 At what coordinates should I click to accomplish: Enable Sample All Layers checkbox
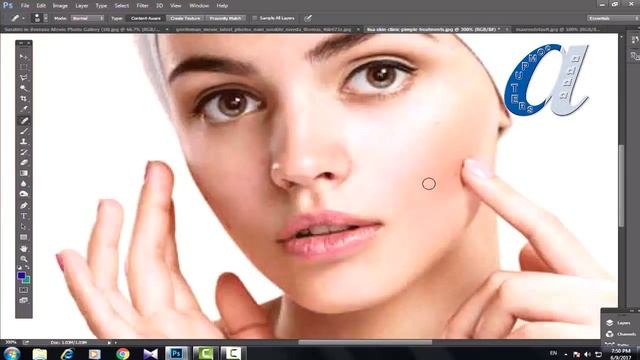[x=255, y=18]
